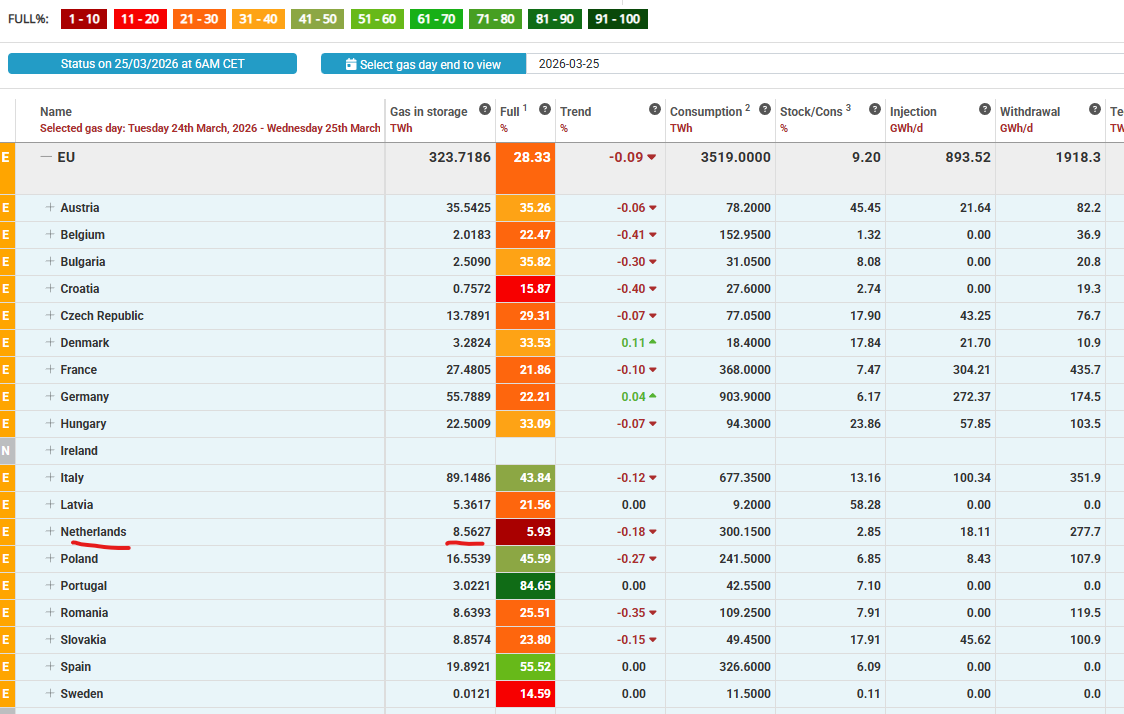This screenshot has height=714, width=1124.
Task: Open the Portugal country row link
Action: tap(83, 586)
